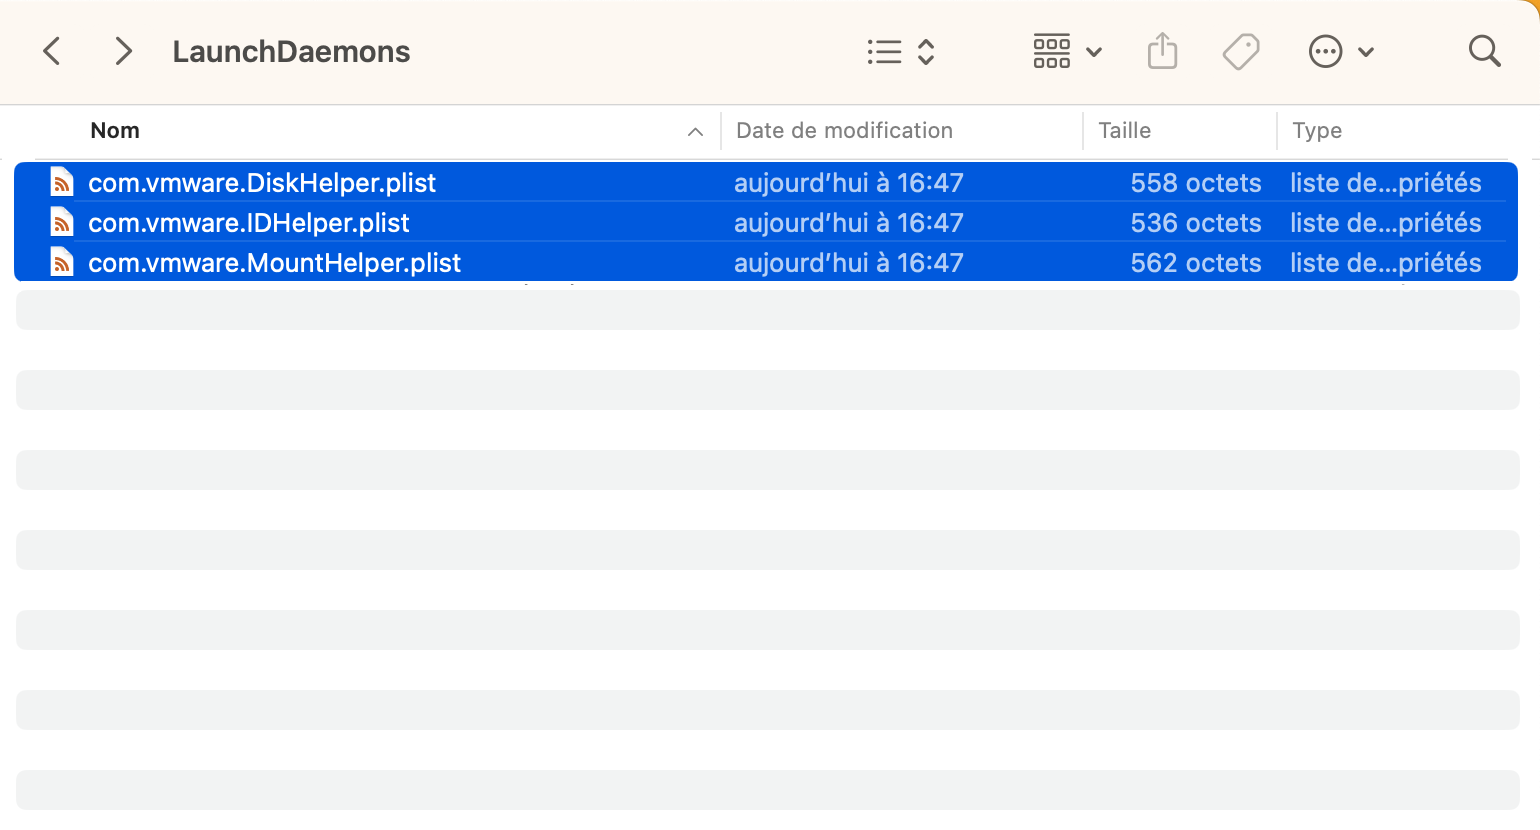Toggle the Nom sort direction arrow
The height and width of the screenshot is (830, 1540).
point(695,132)
